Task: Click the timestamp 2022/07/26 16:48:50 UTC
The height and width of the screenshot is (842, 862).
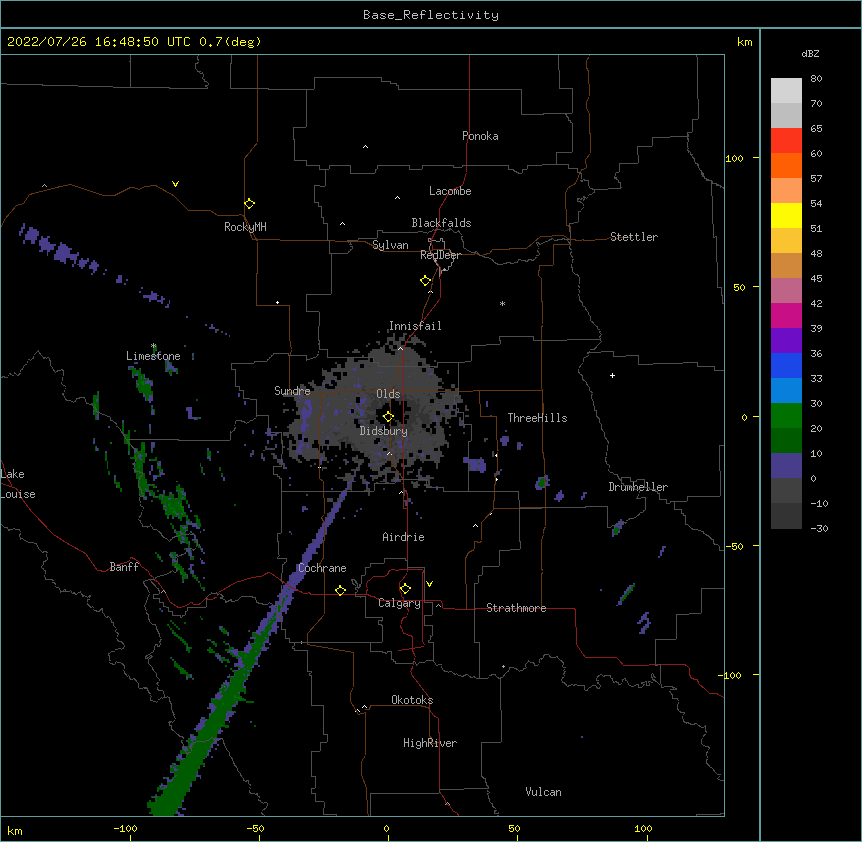Action: [x=99, y=42]
